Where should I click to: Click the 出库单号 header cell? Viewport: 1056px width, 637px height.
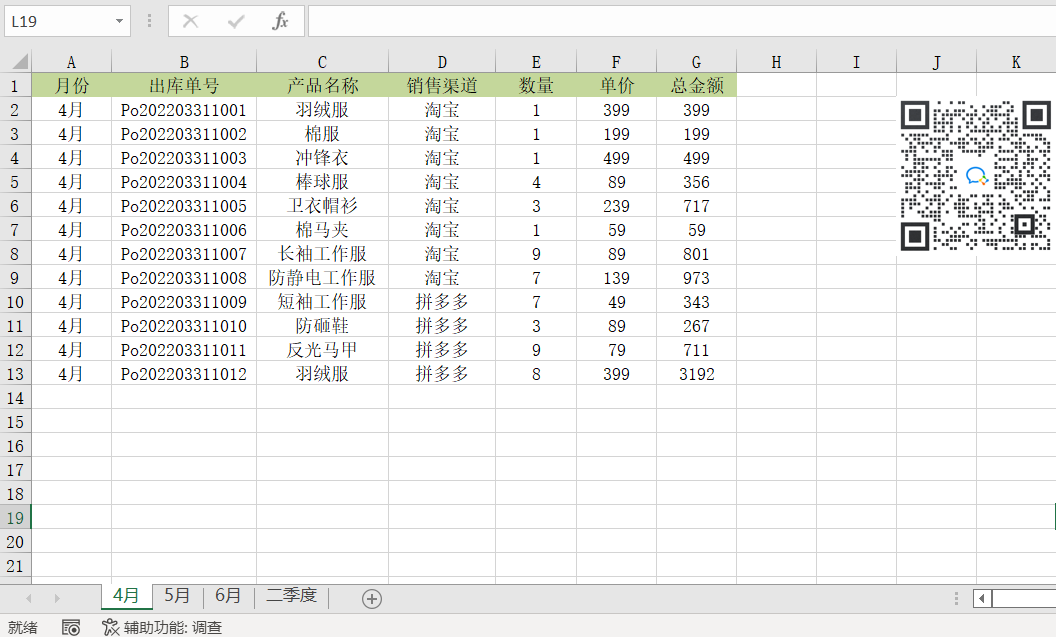tap(184, 86)
